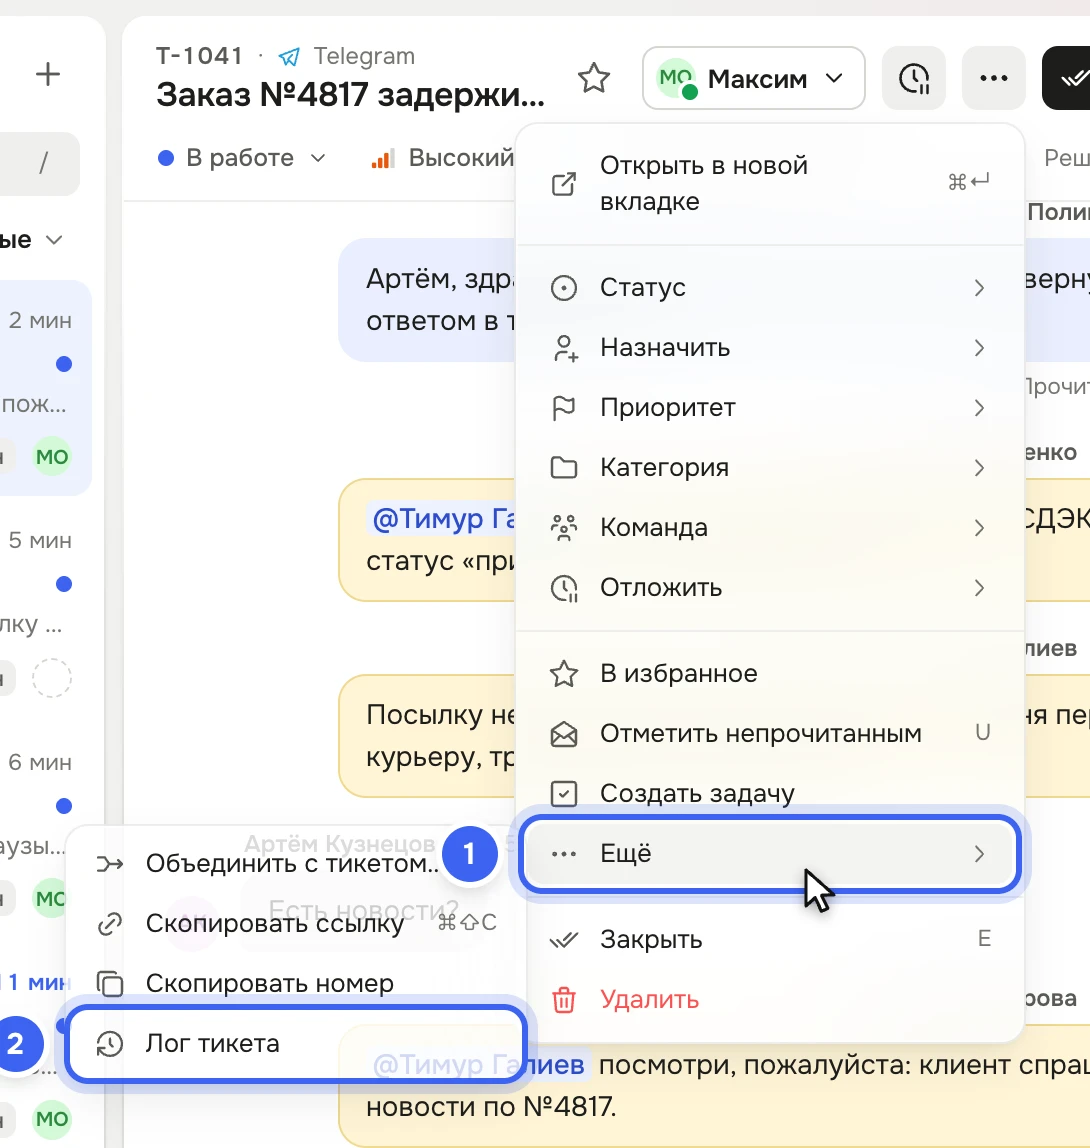The width and height of the screenshot is (1090, 1148).
Task: Open the Ещё submenu
Action: pyautogui.click(x=770, y=854)
